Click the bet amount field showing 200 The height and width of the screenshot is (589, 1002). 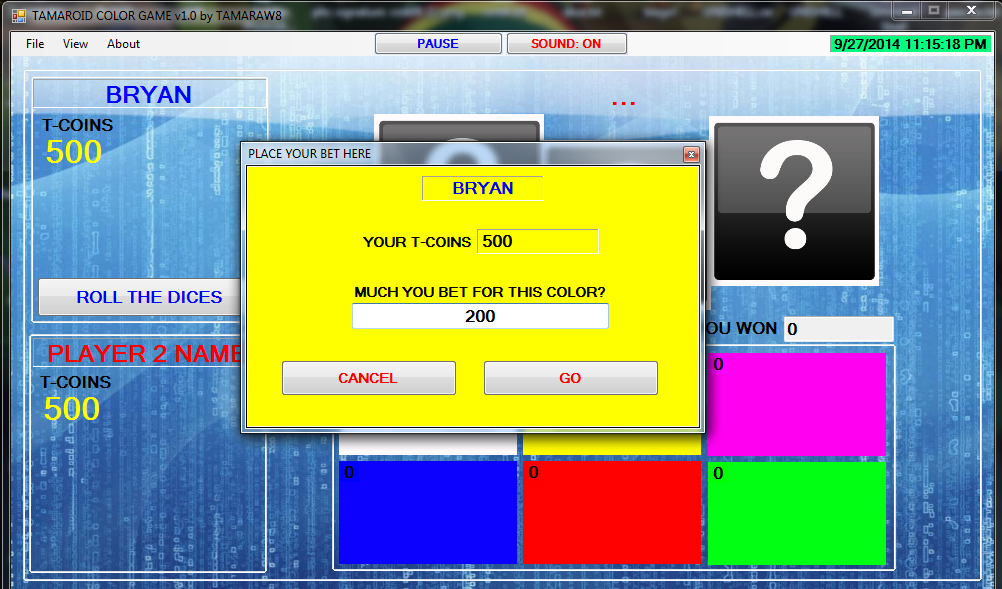tap(480, 316)
